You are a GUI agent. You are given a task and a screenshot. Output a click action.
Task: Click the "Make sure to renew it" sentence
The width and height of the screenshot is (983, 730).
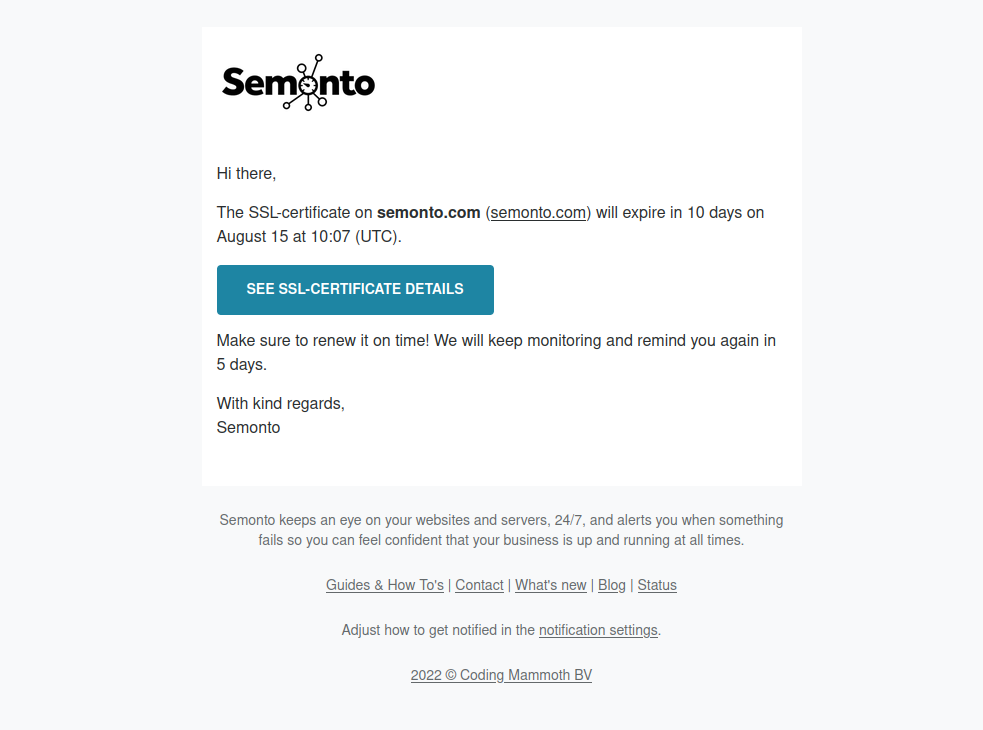click(x=322, y=340)
